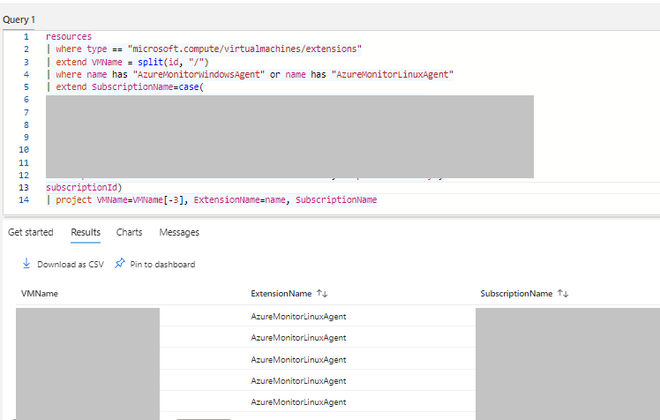Open the Charts tab

129,232
